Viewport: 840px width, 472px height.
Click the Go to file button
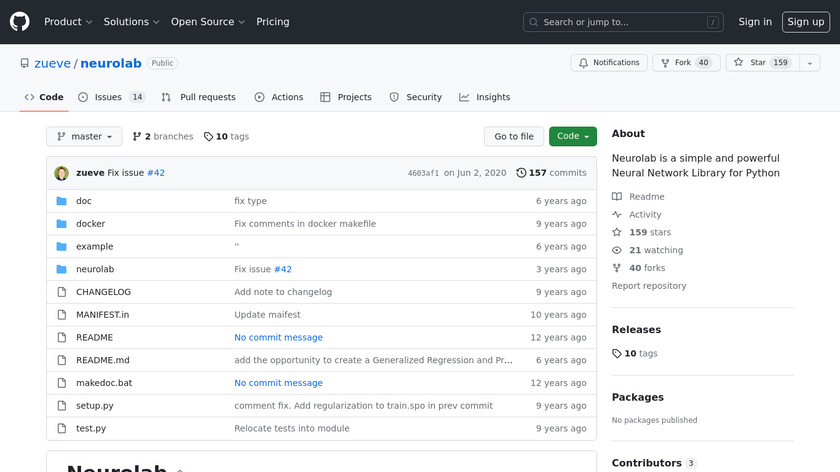point(514,137)
